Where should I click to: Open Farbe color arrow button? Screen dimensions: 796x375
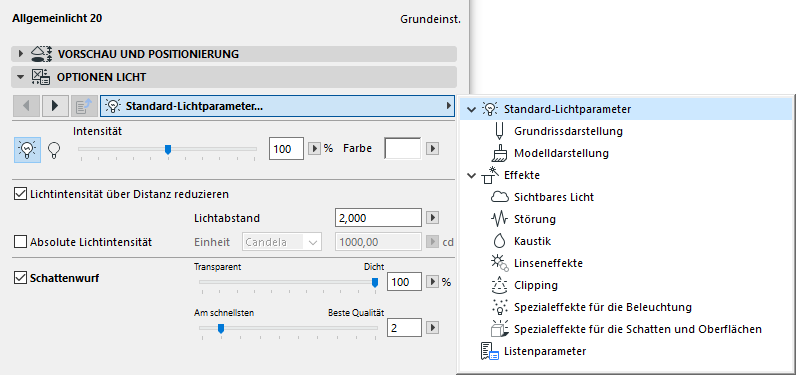click(433, 149)
